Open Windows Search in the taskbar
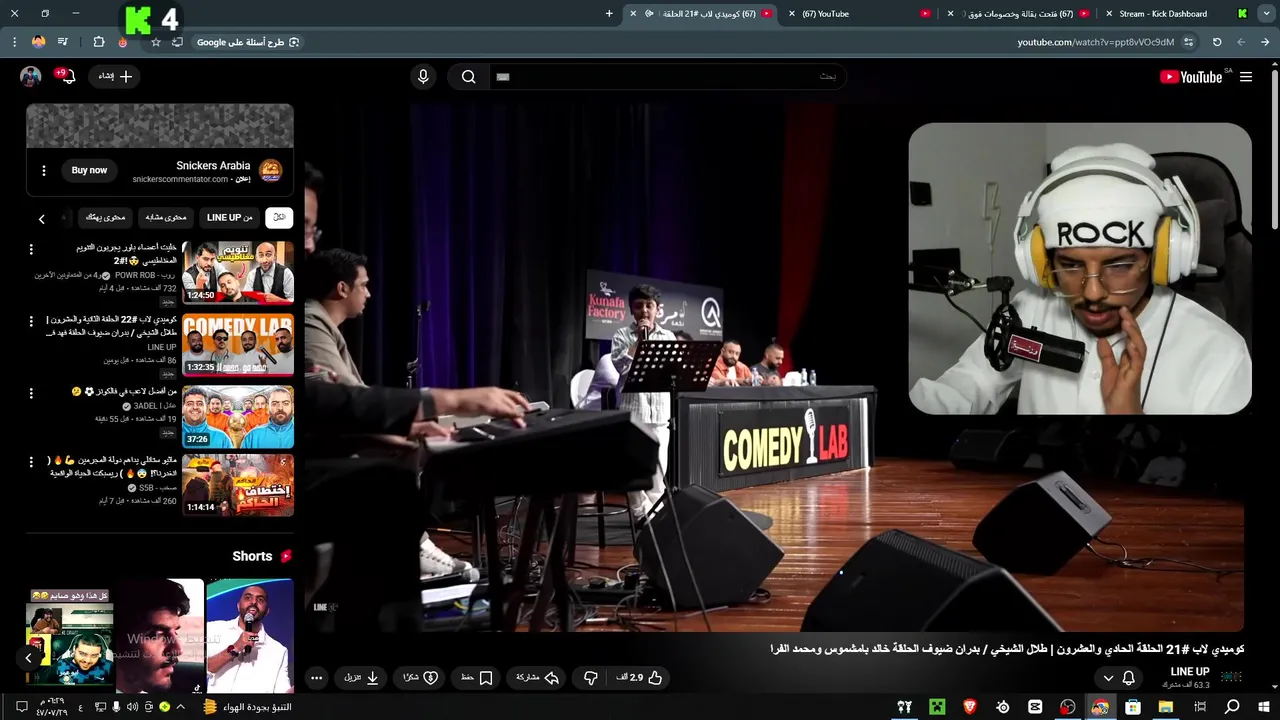Screen dimensions: 1280x720 (x=1232, y=707)
